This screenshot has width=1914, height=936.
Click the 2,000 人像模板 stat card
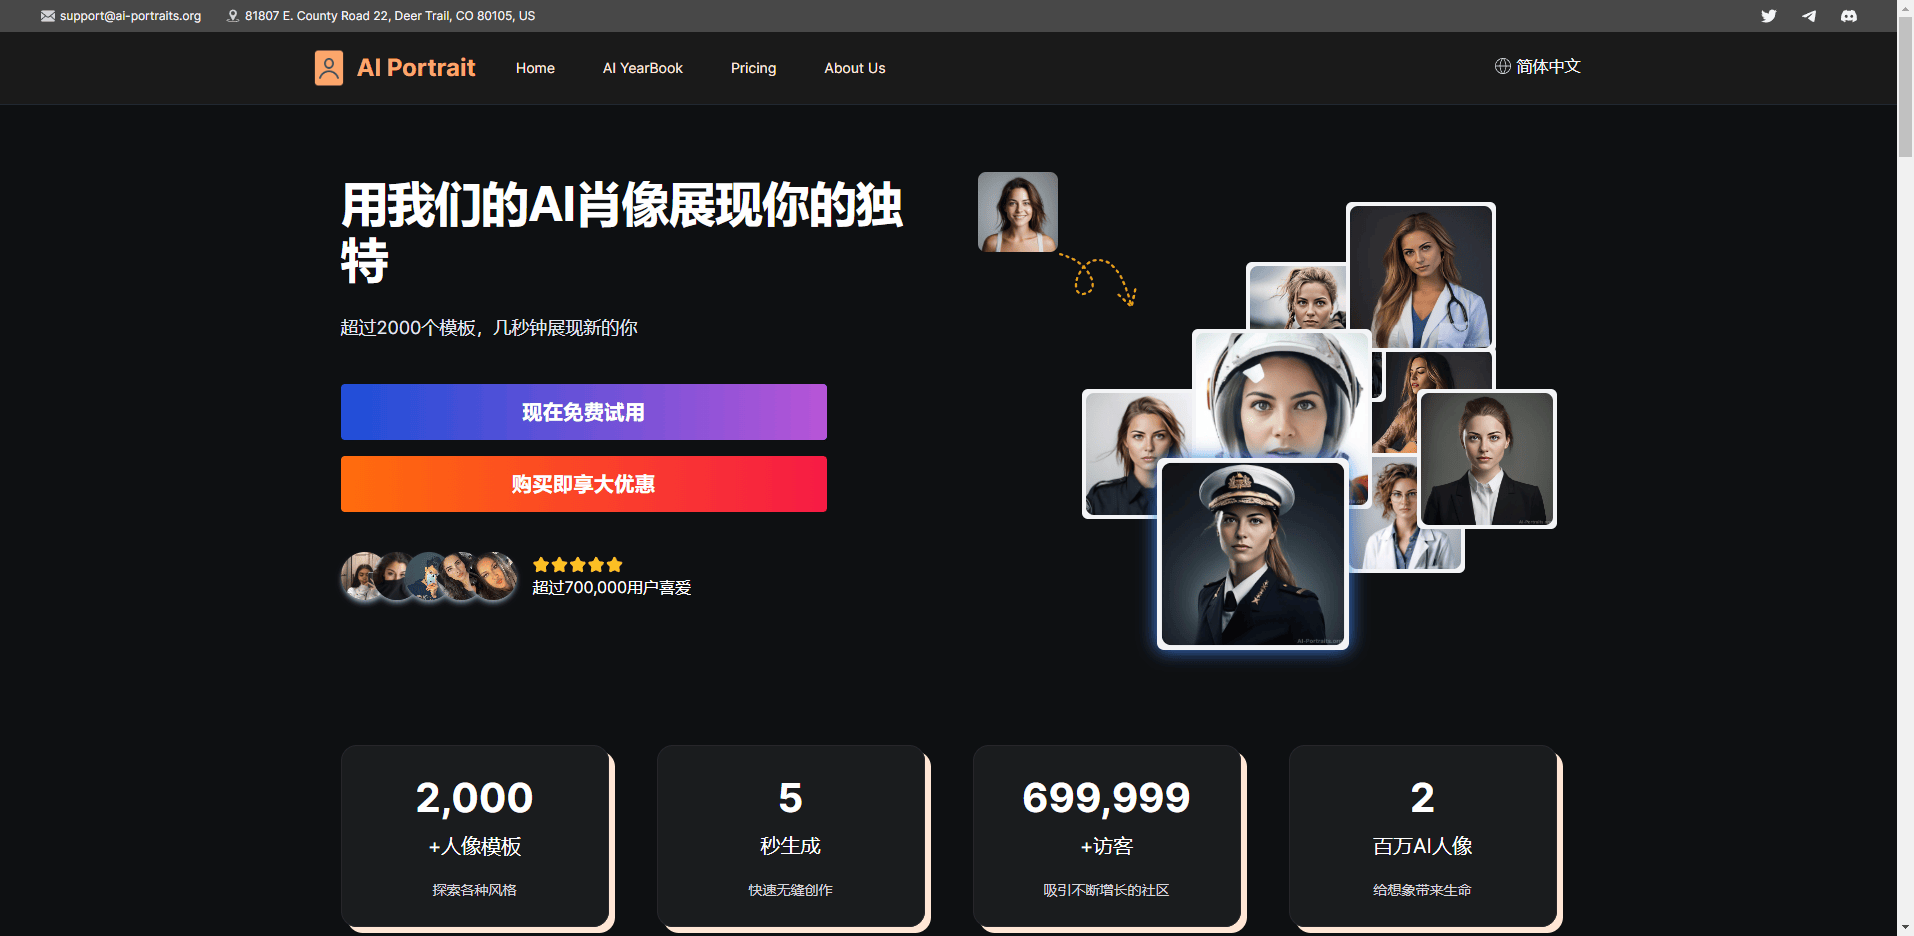[475, 836]
